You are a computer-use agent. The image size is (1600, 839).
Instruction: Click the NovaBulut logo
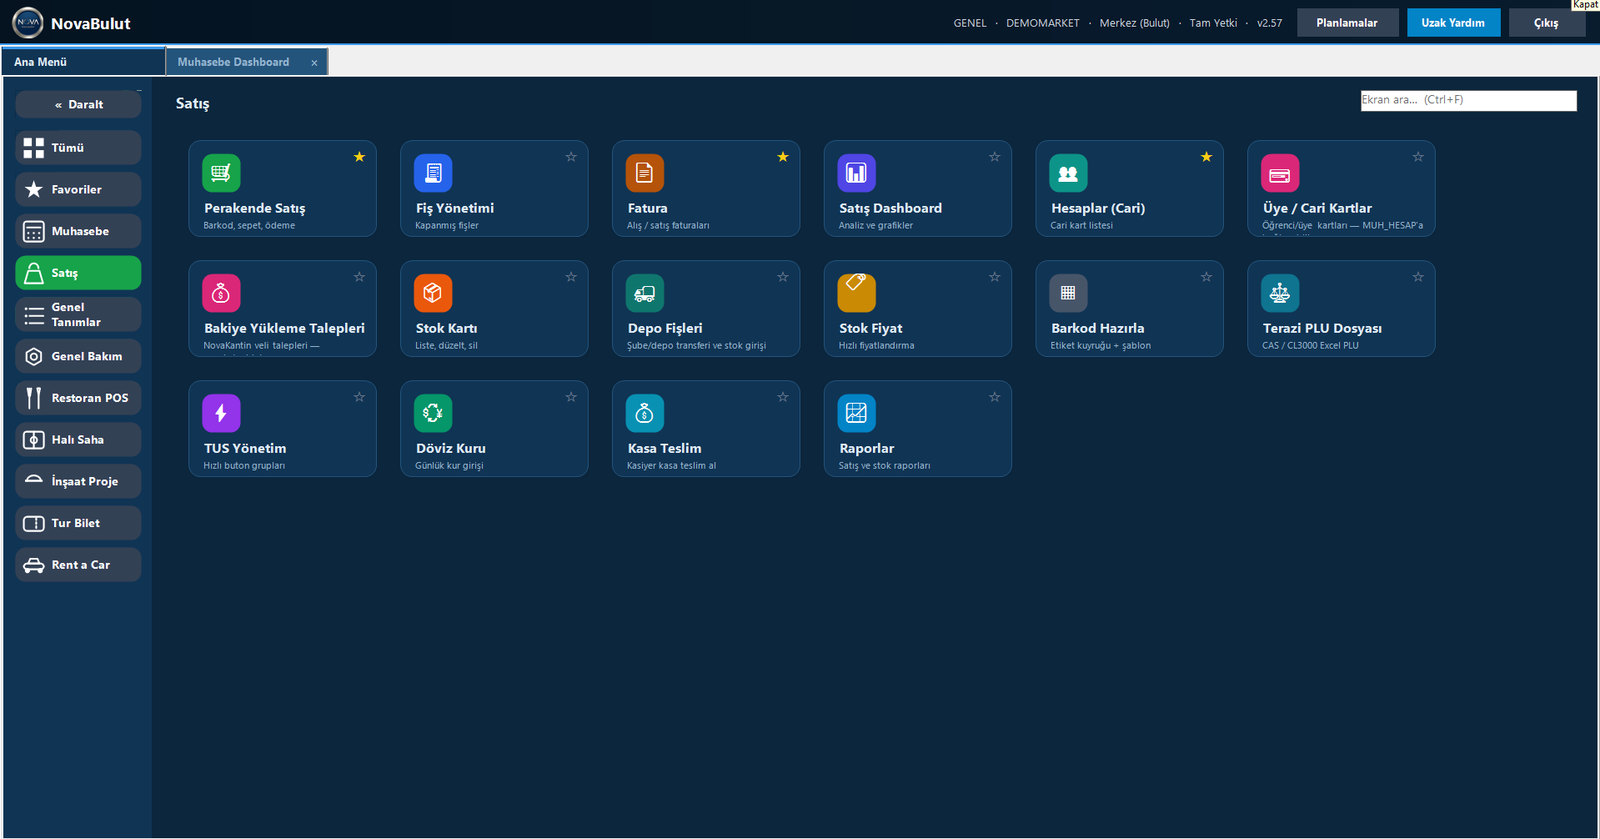click(x=28, y=23)
